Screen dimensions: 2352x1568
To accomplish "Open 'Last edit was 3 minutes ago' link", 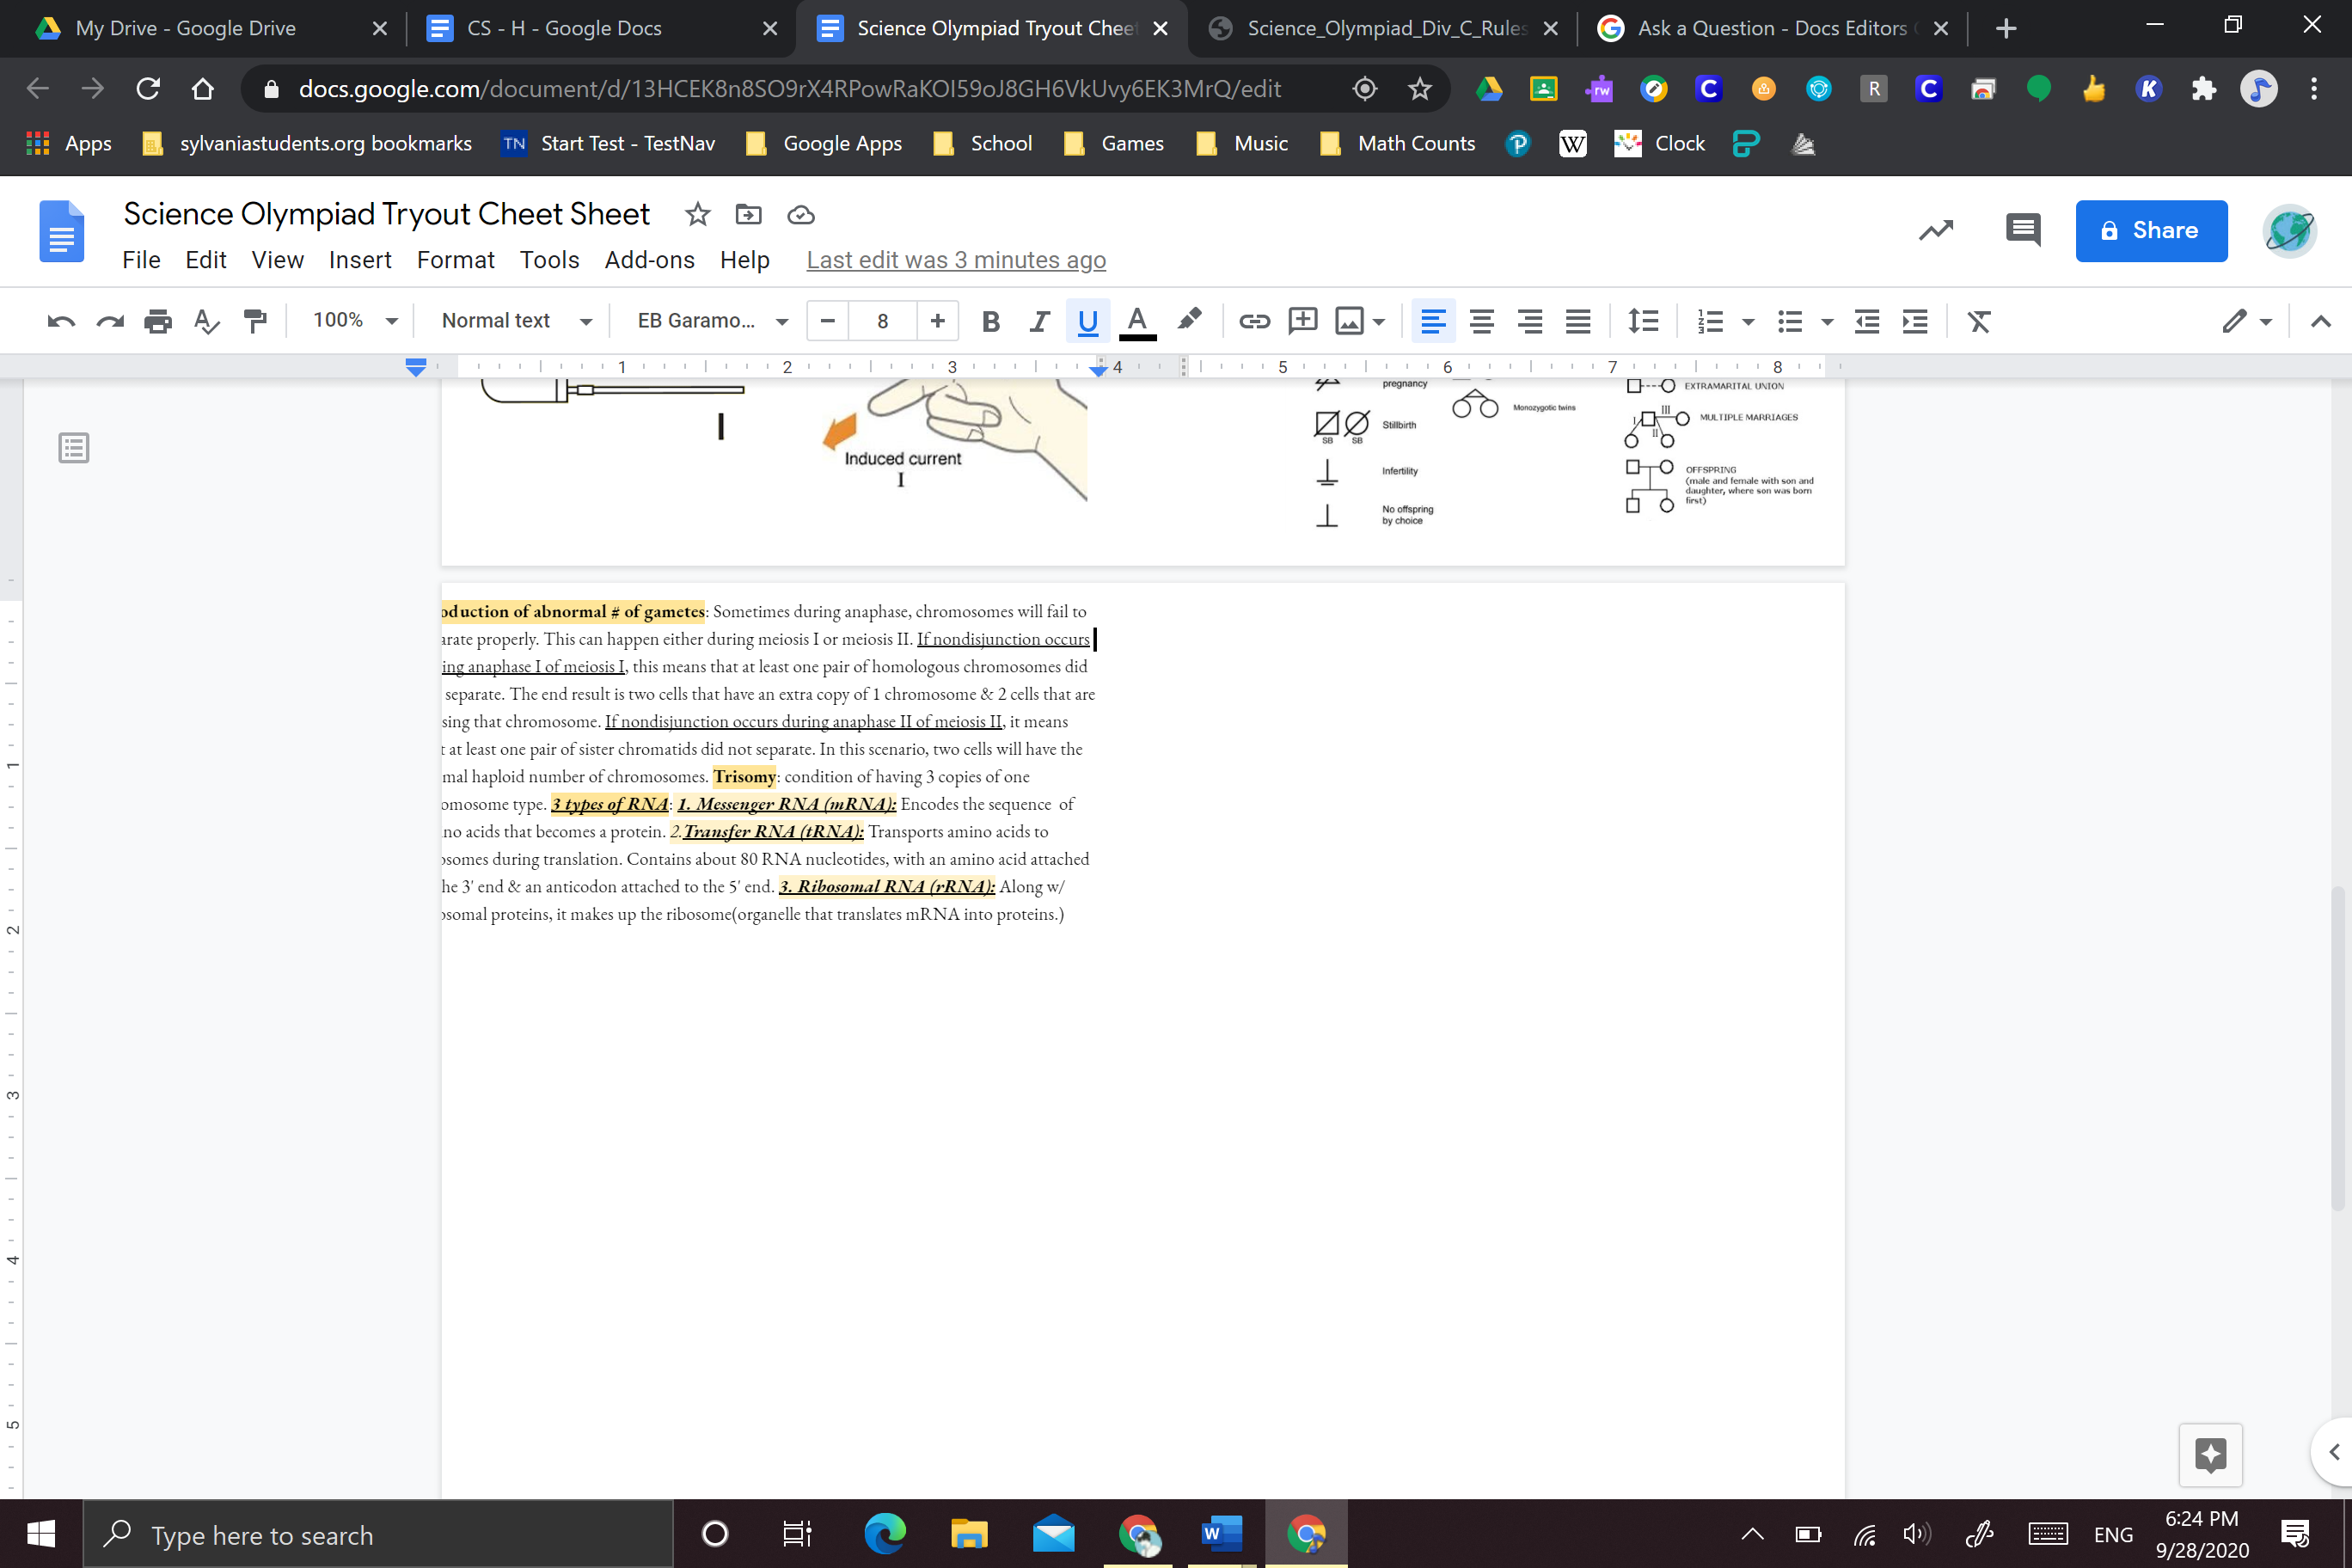I will [955, 260].
